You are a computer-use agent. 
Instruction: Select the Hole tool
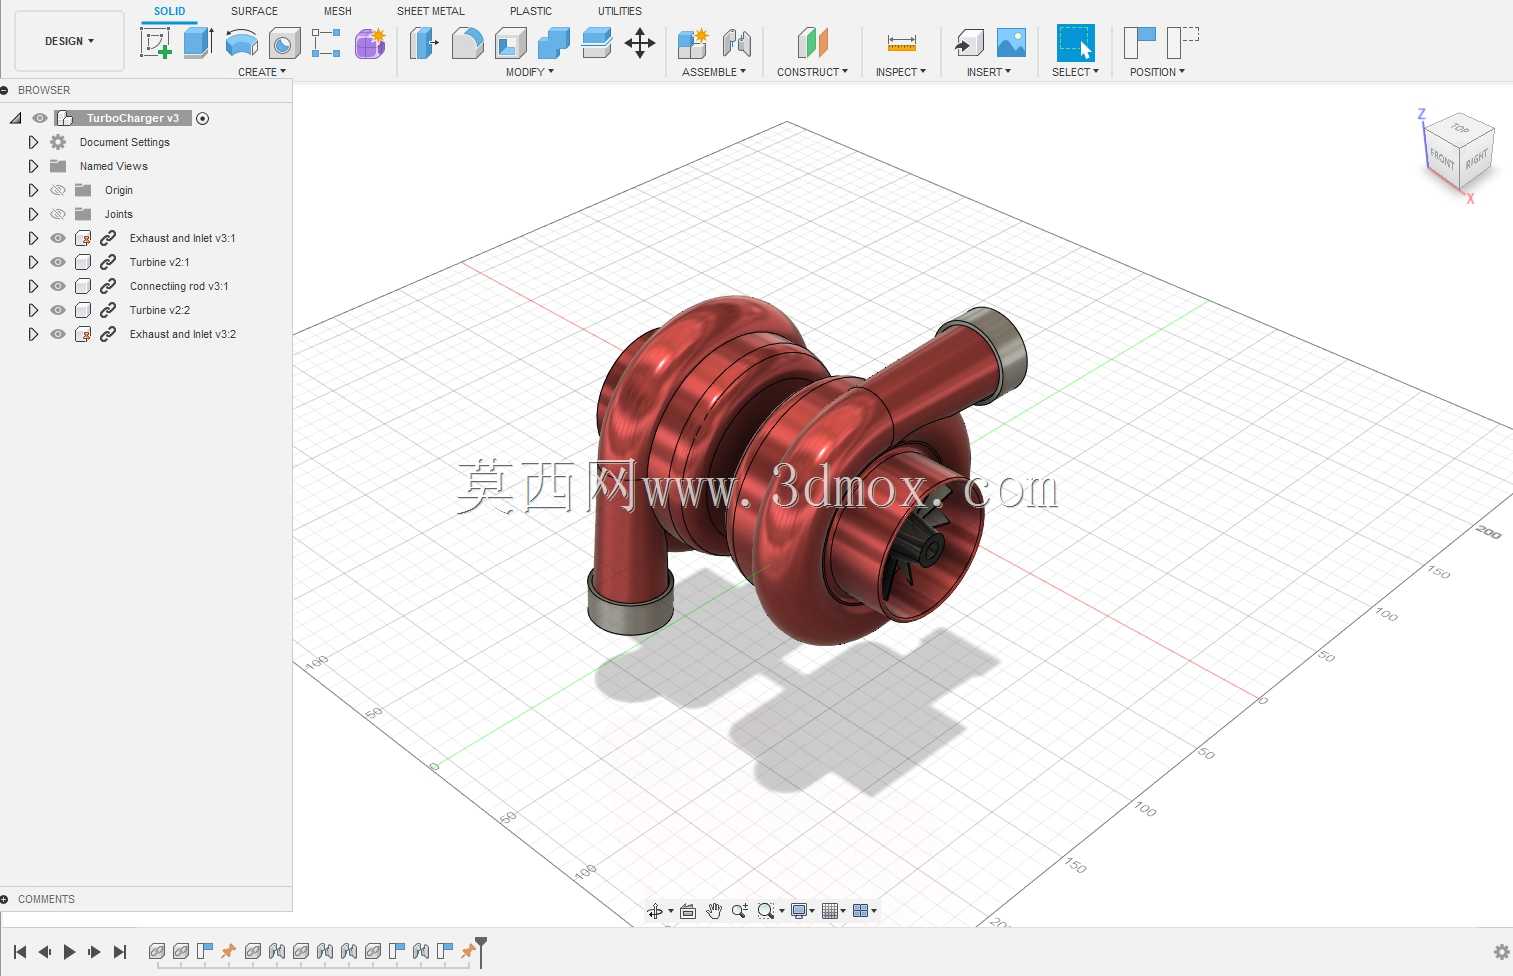click(284, 43)
